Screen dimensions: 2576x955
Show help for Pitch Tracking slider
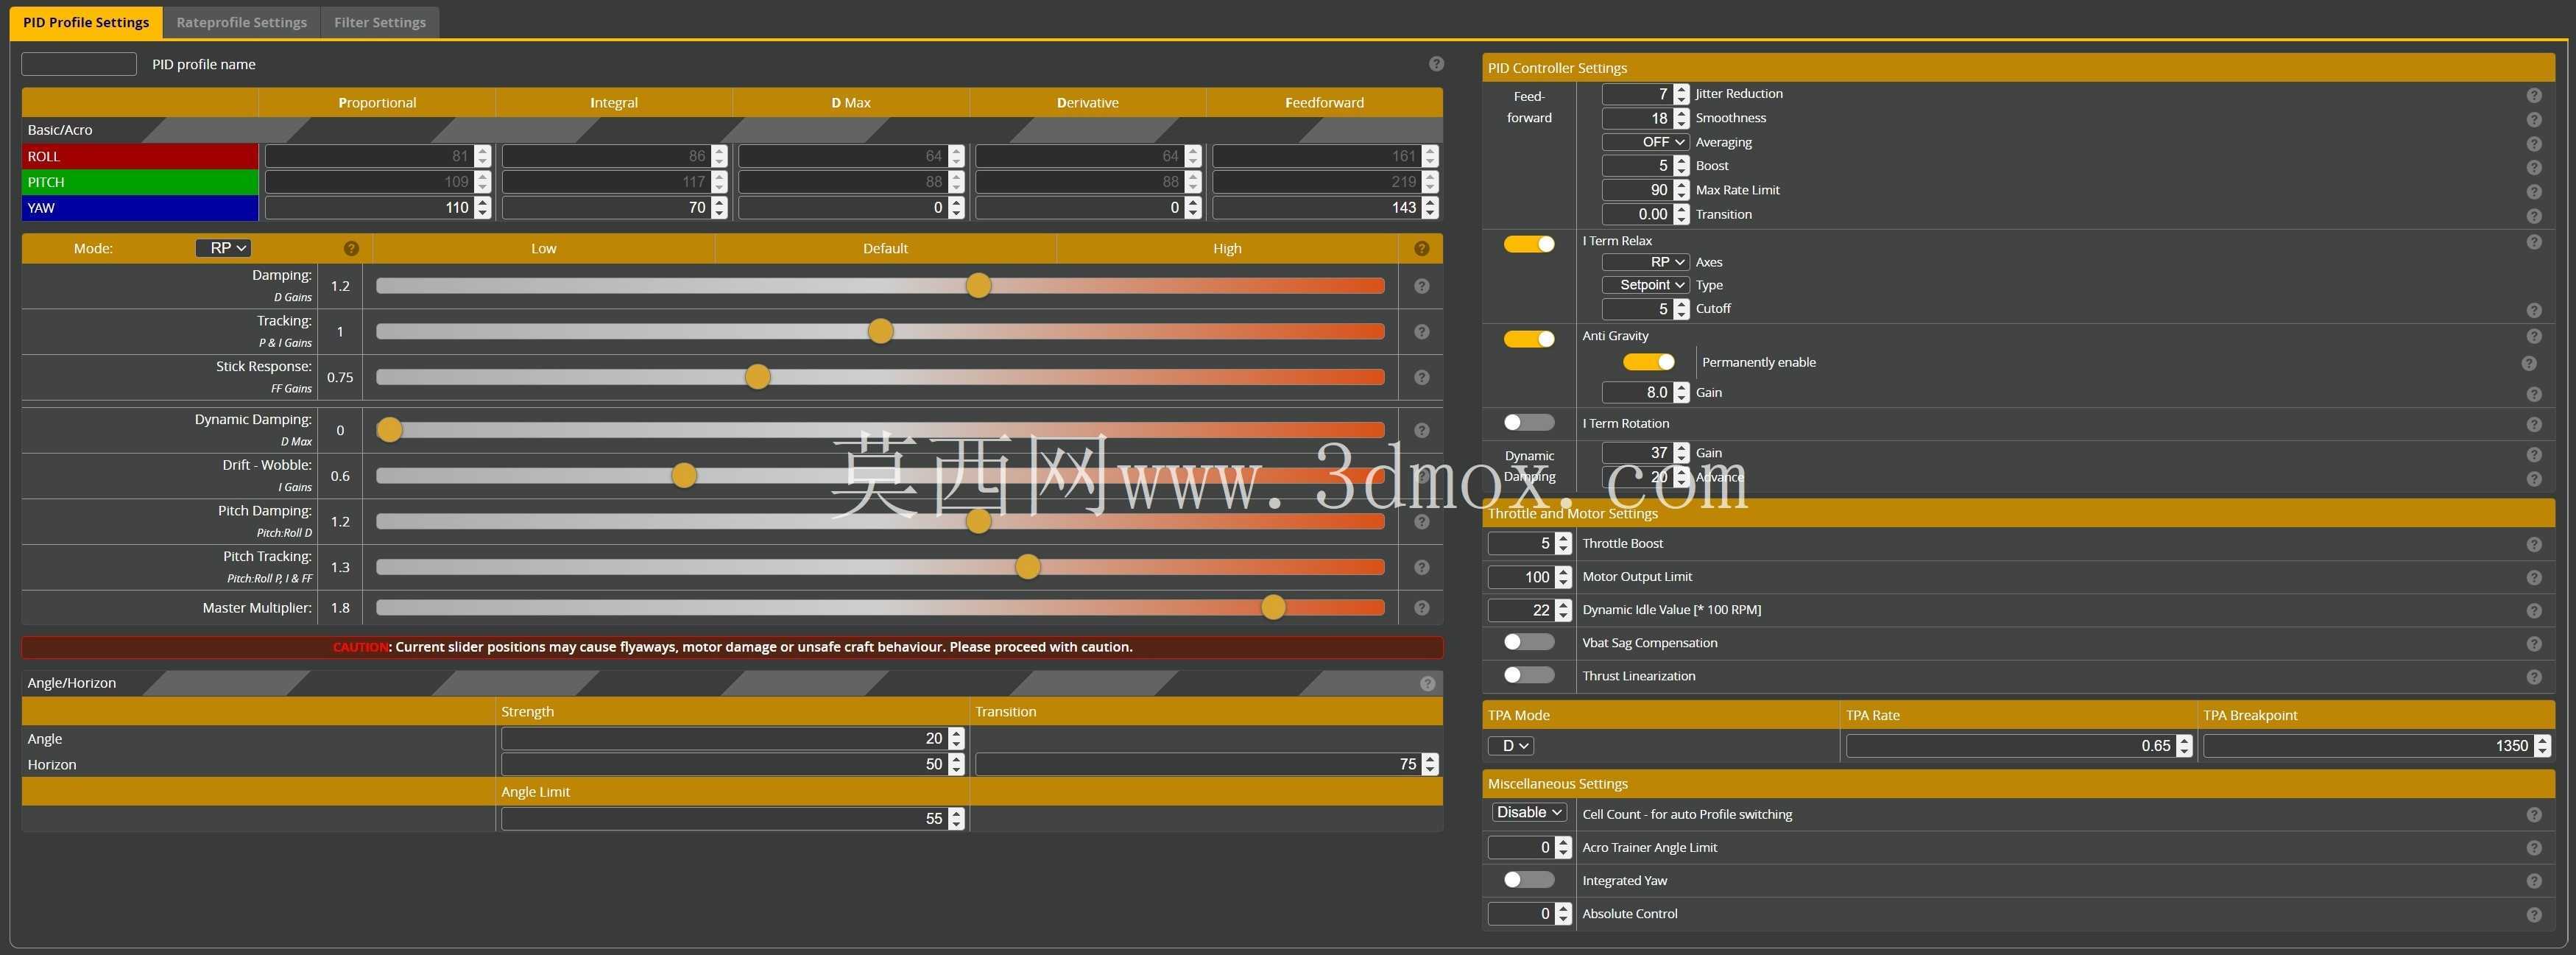(1421, 567)
